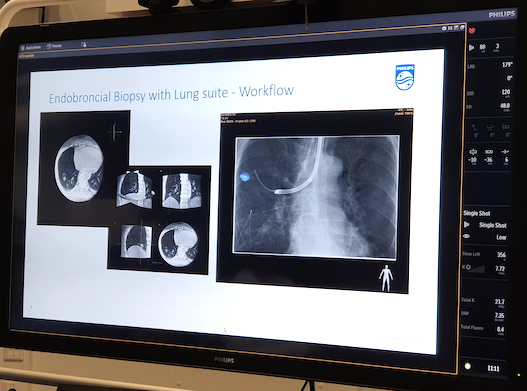The width and height of the screenshot is (527, 391).
Task: Click the table pivot angle icon
Action: pos(506,127)
